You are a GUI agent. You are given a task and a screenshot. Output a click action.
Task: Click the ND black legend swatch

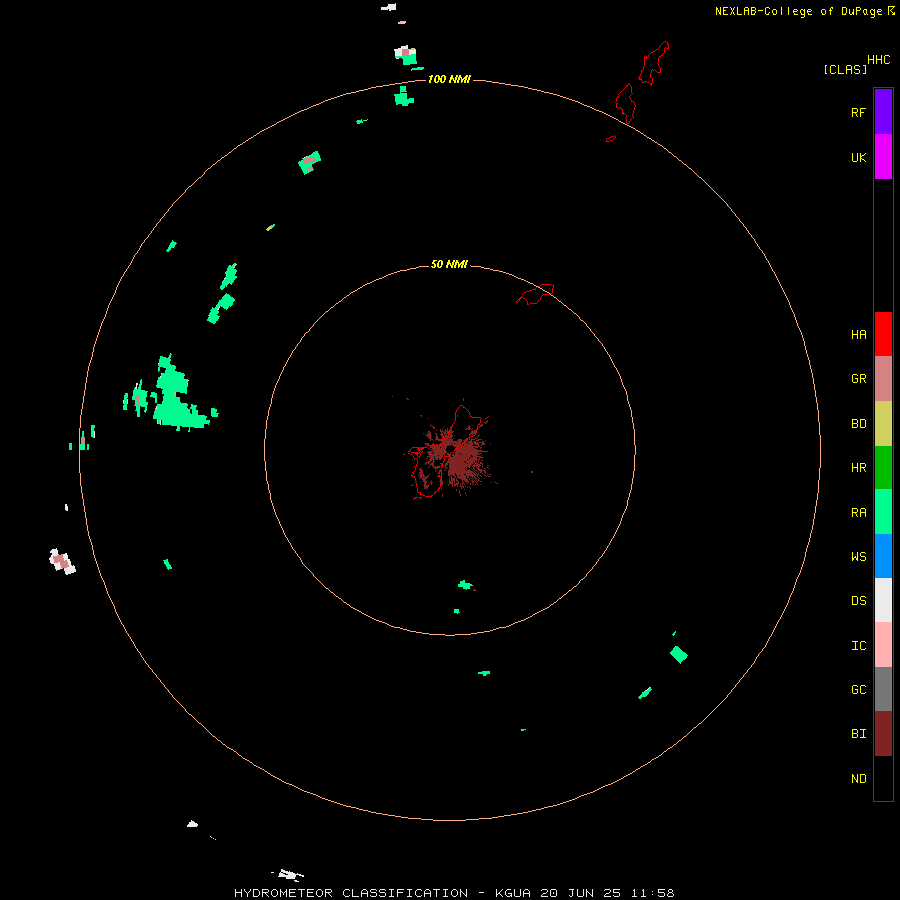click(x=883, y=778)
